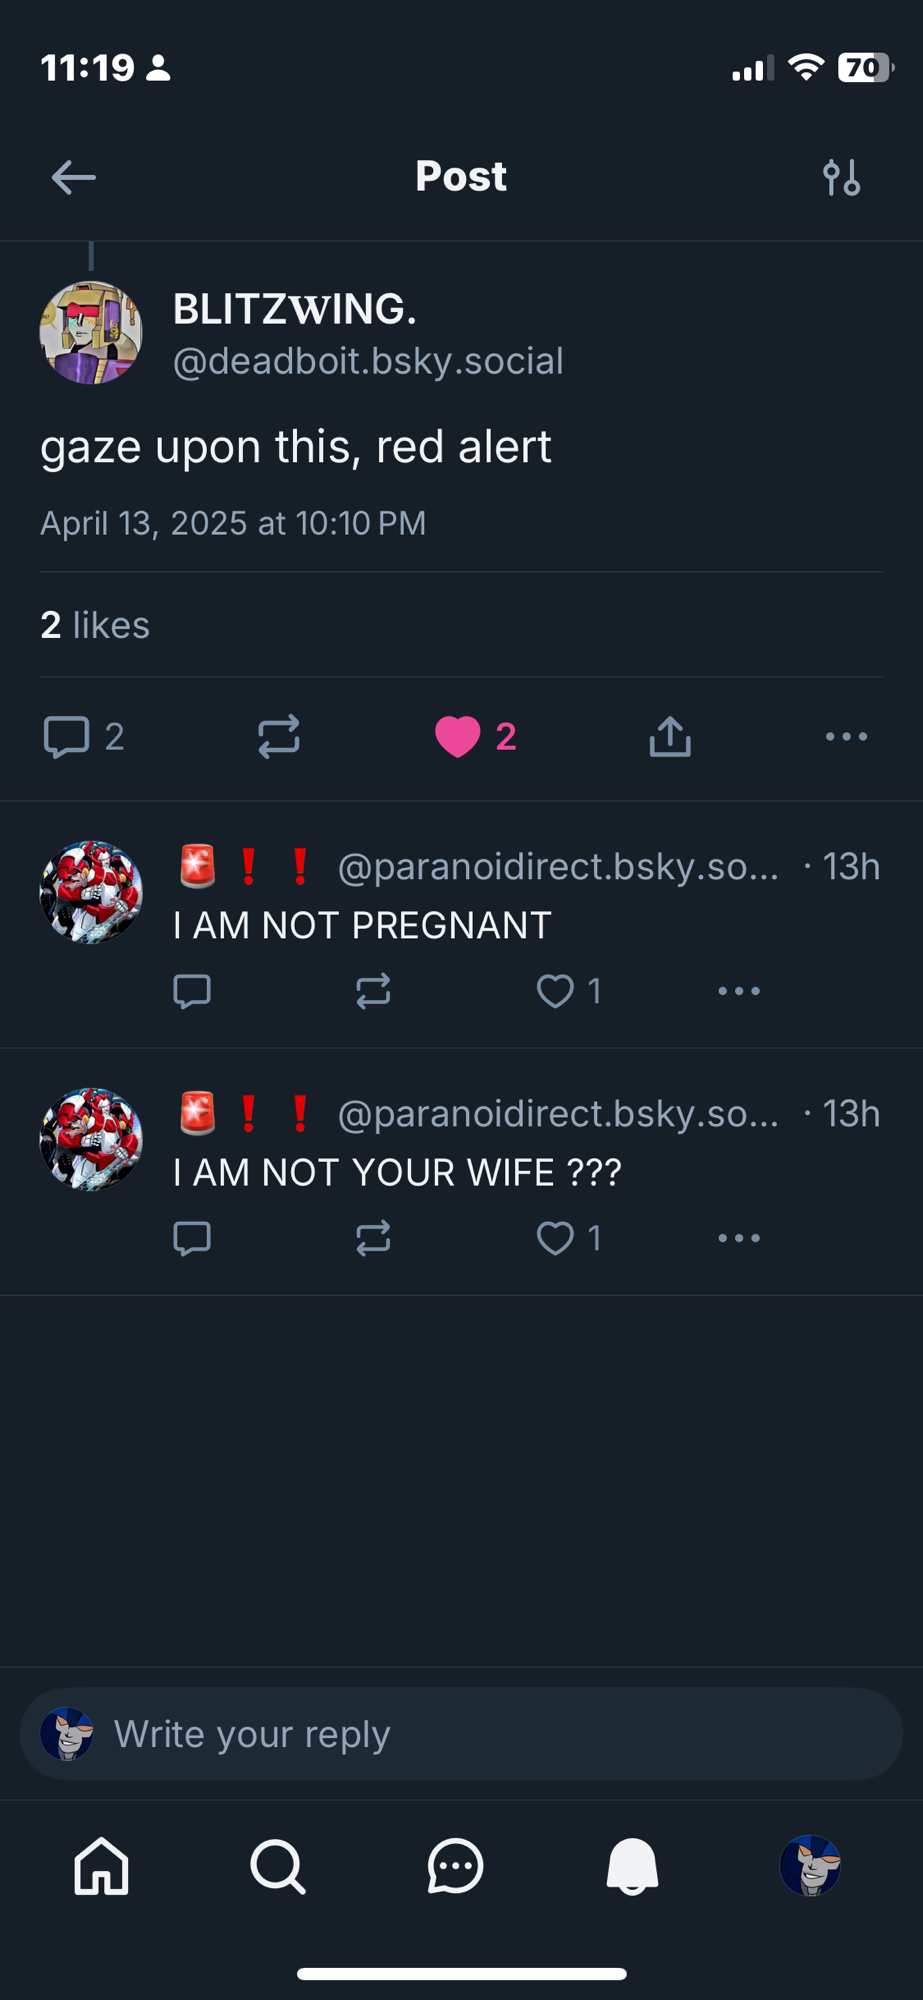Open the Notifications bell tab
Image resolution: width=923 pixels, height=2000 pixels.
pos(632,1866)
